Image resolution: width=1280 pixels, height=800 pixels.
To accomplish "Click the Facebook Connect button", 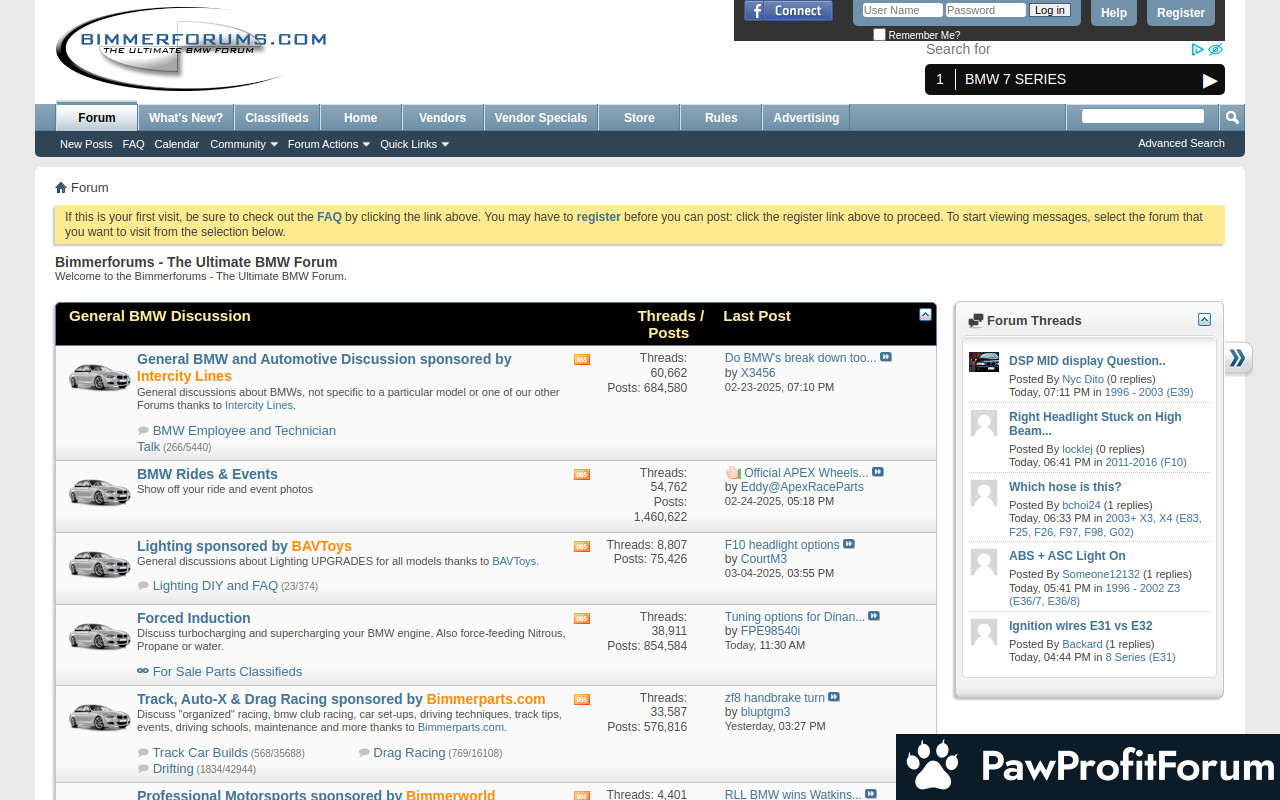I will (x=788, y=11).
